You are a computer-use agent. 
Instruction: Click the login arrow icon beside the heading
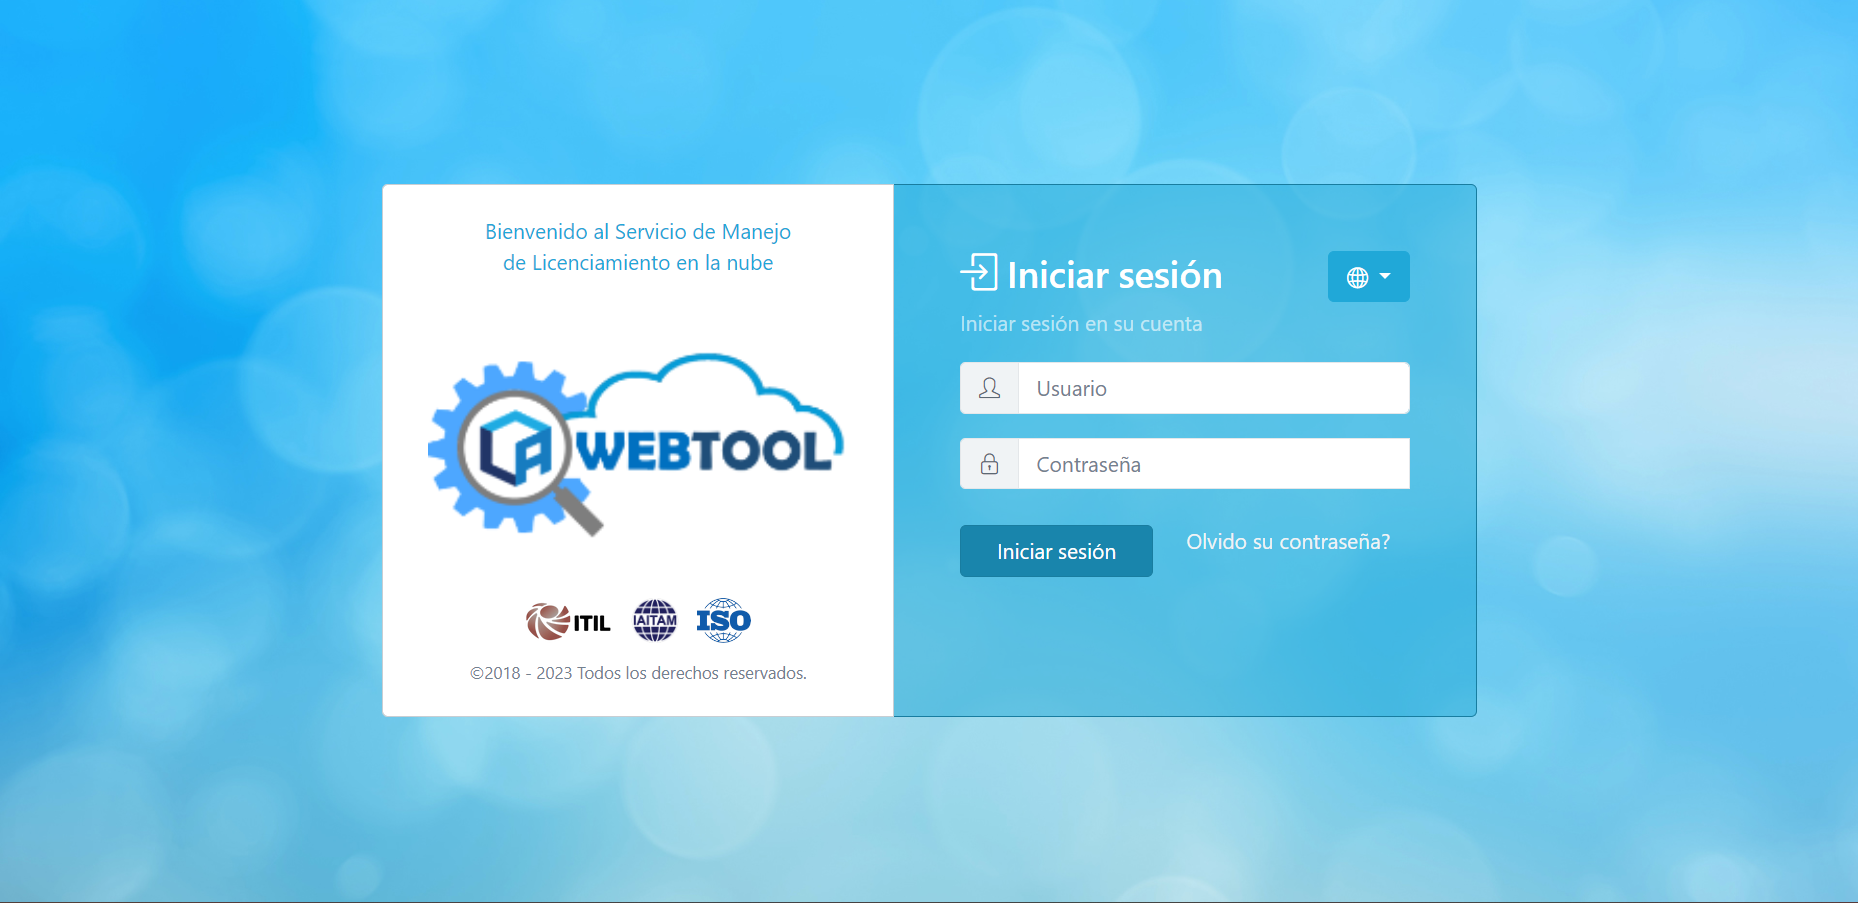click(979, 273)
